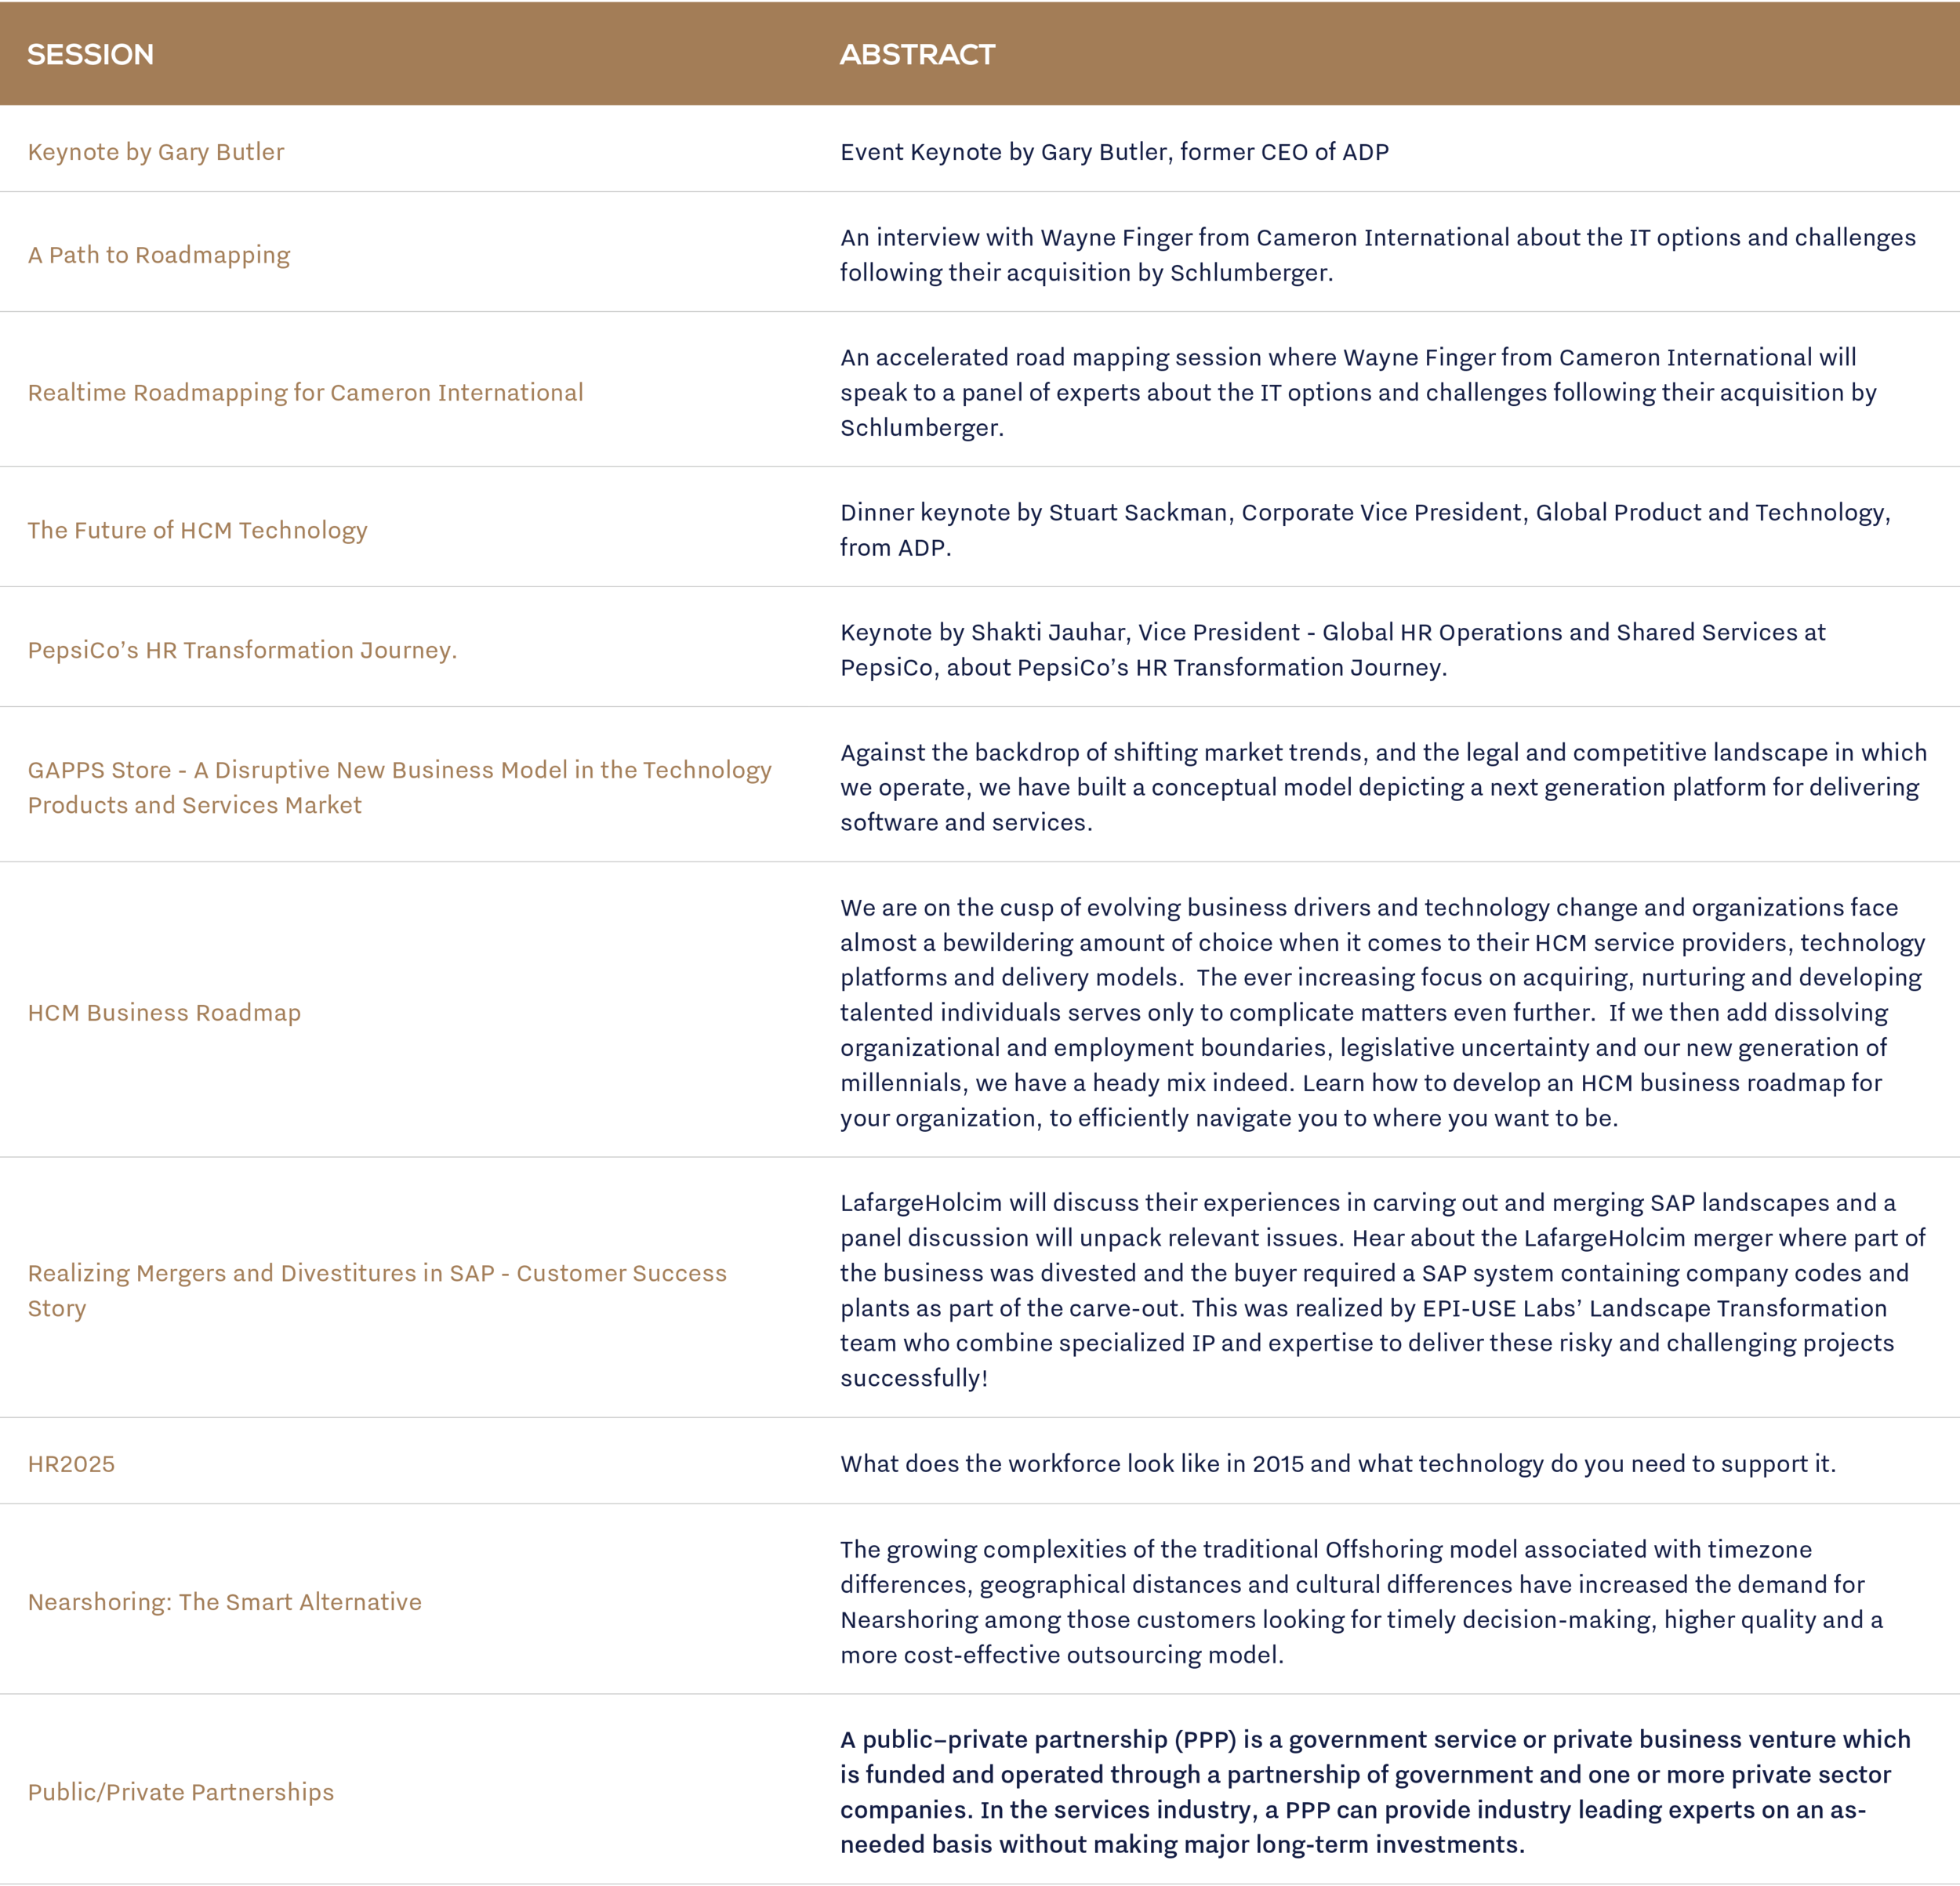Image resolution: width=1960 pixels, height=1886 pixels.
Task: Click abstract starting 'The growing complexities of the traditional Offshoring'
Action: [x=1362, y=1602]
